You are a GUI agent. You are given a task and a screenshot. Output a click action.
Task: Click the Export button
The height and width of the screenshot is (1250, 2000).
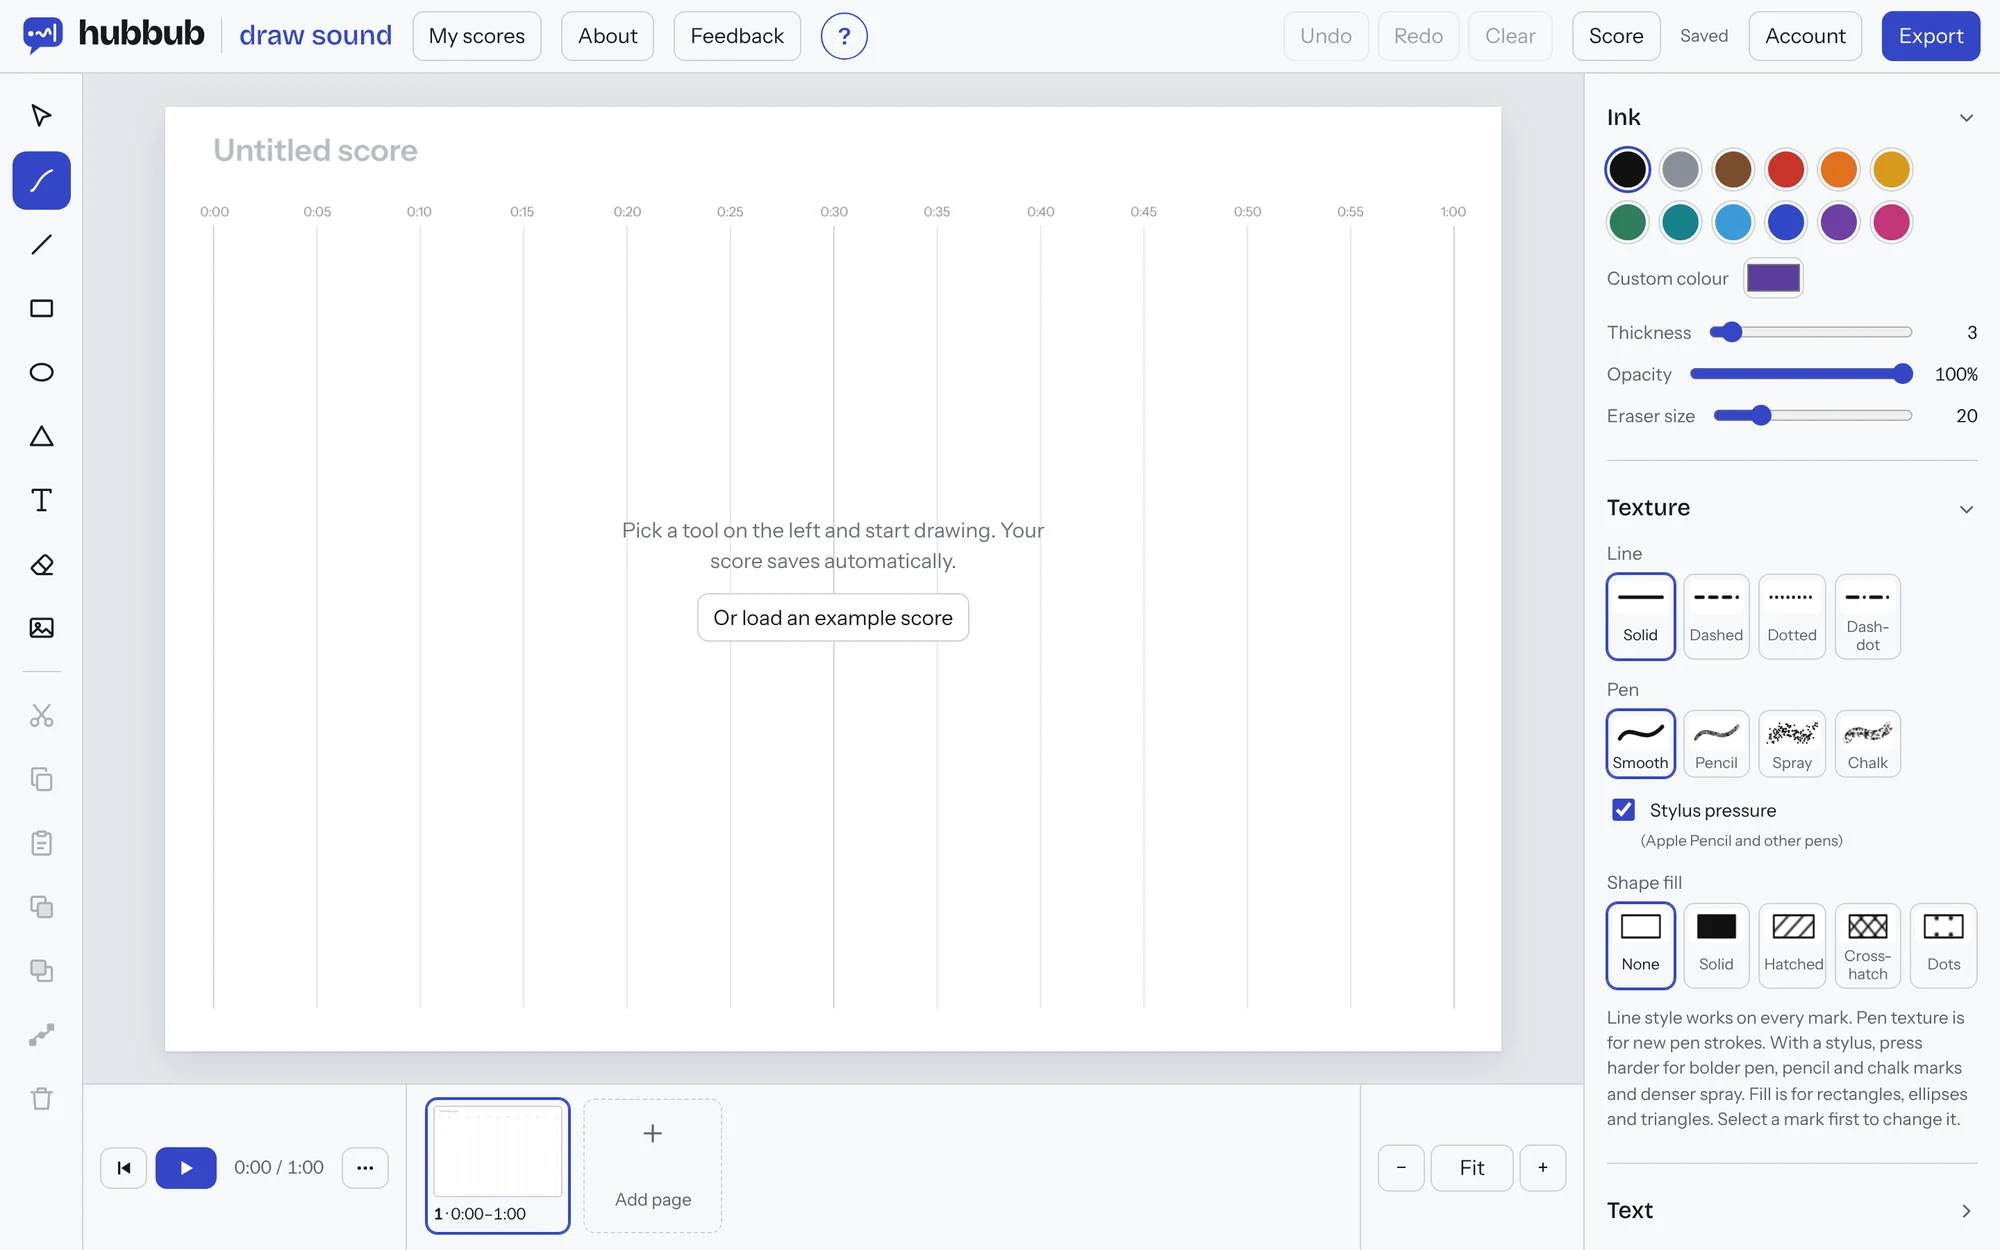coord(1930,36)
